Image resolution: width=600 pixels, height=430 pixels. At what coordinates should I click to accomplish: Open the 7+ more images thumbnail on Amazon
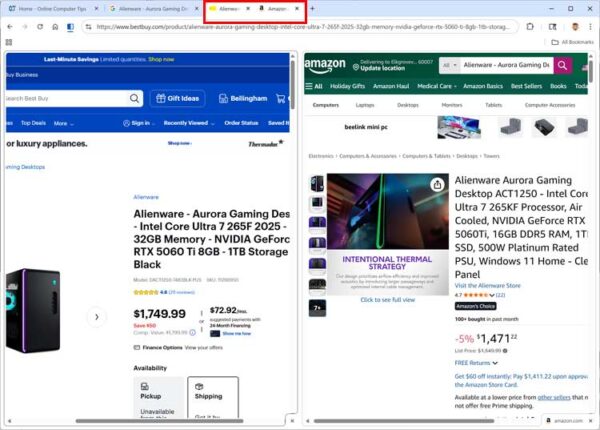tap(317, 308)
